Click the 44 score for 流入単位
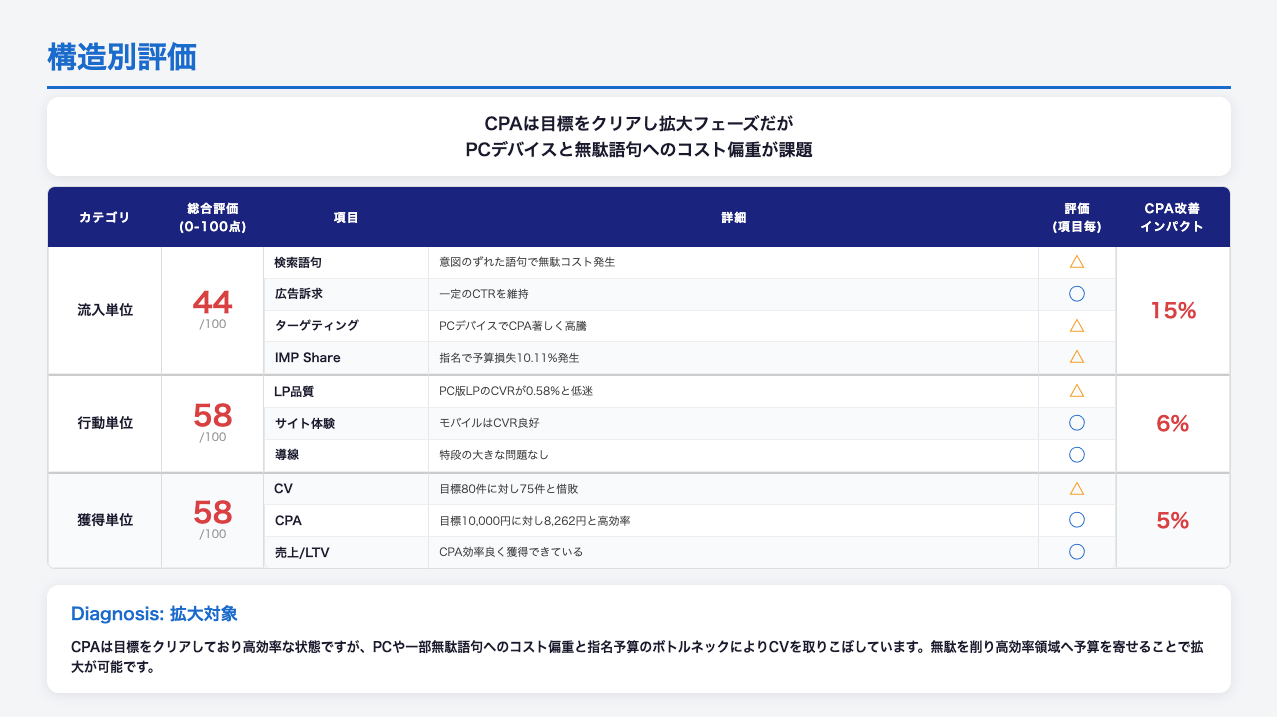 [212, 302]
